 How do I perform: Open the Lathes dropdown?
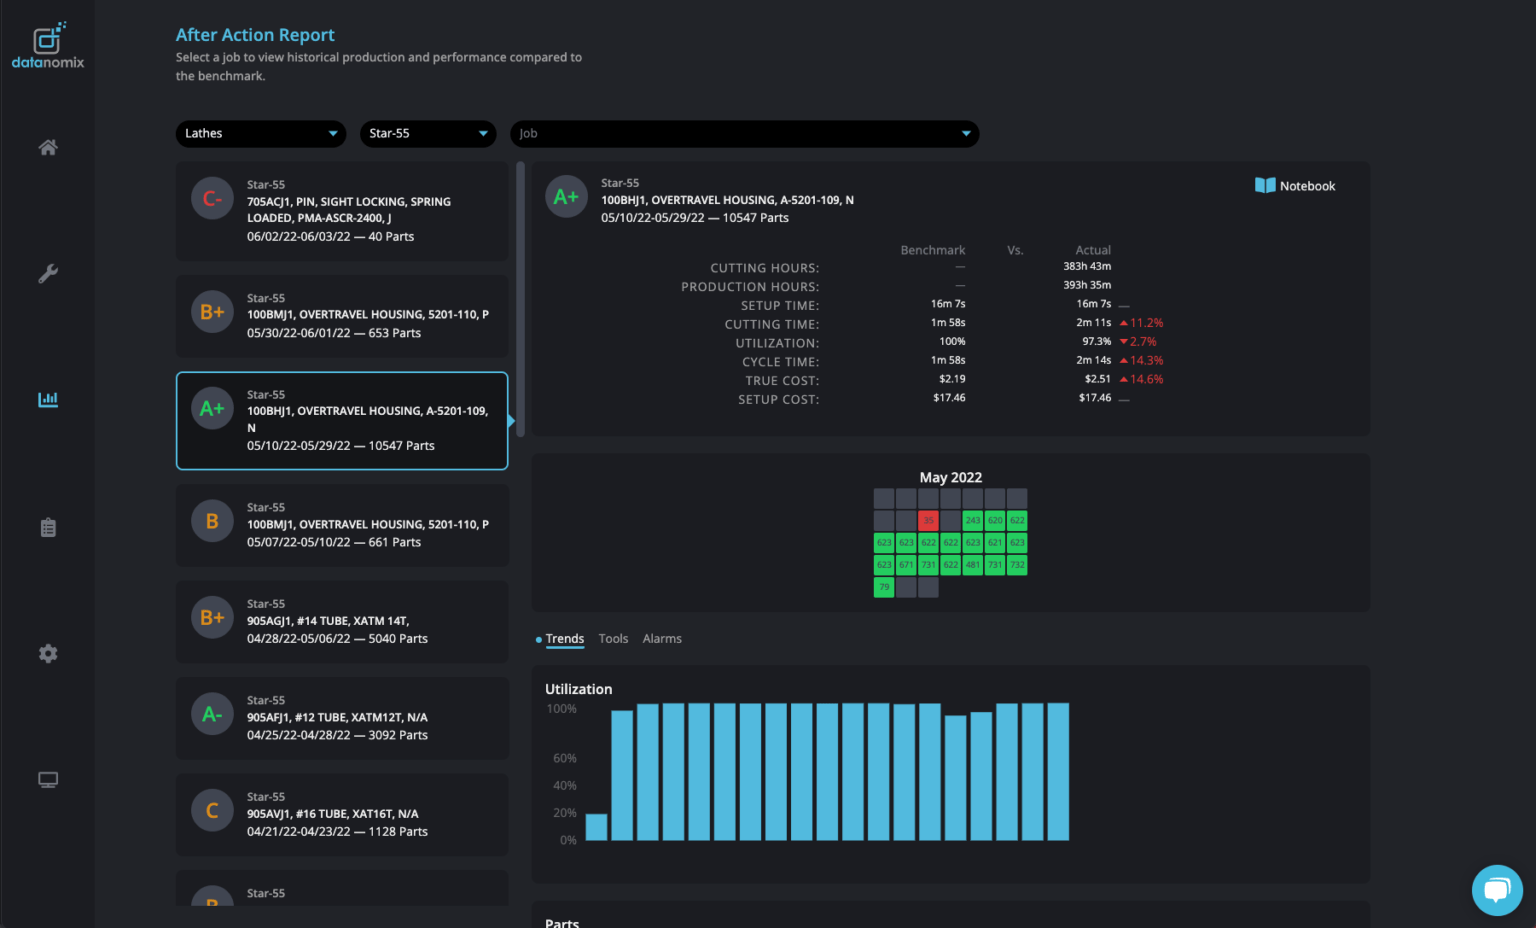[260, 133]
